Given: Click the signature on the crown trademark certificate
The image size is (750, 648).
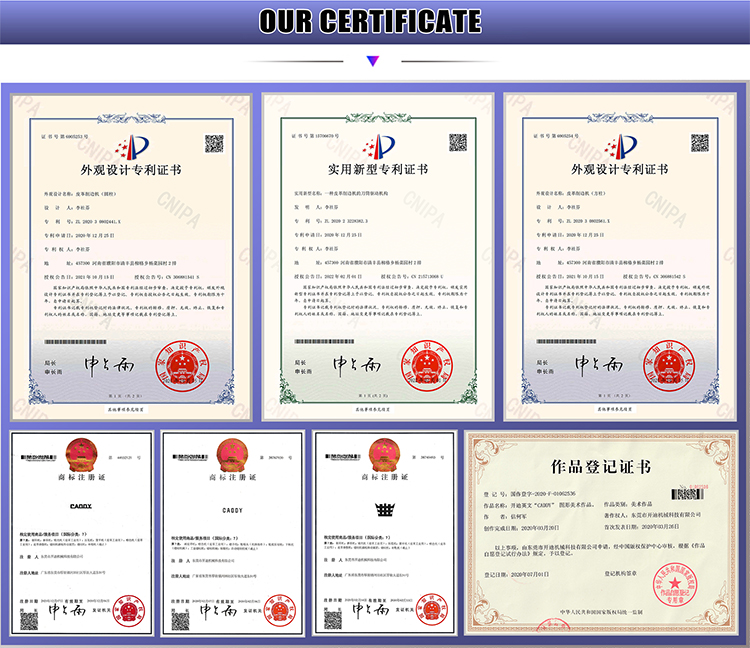Looking at the screenshot, I should (x=371, y=610).
